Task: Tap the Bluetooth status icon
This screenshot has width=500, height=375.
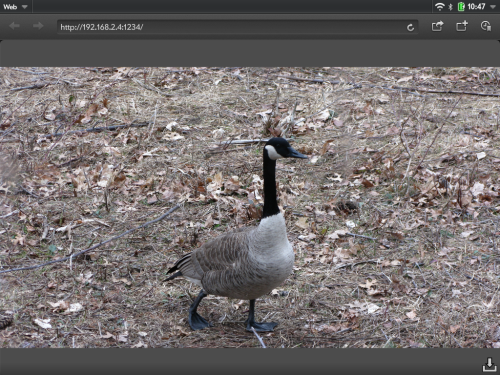Action: 450,6
